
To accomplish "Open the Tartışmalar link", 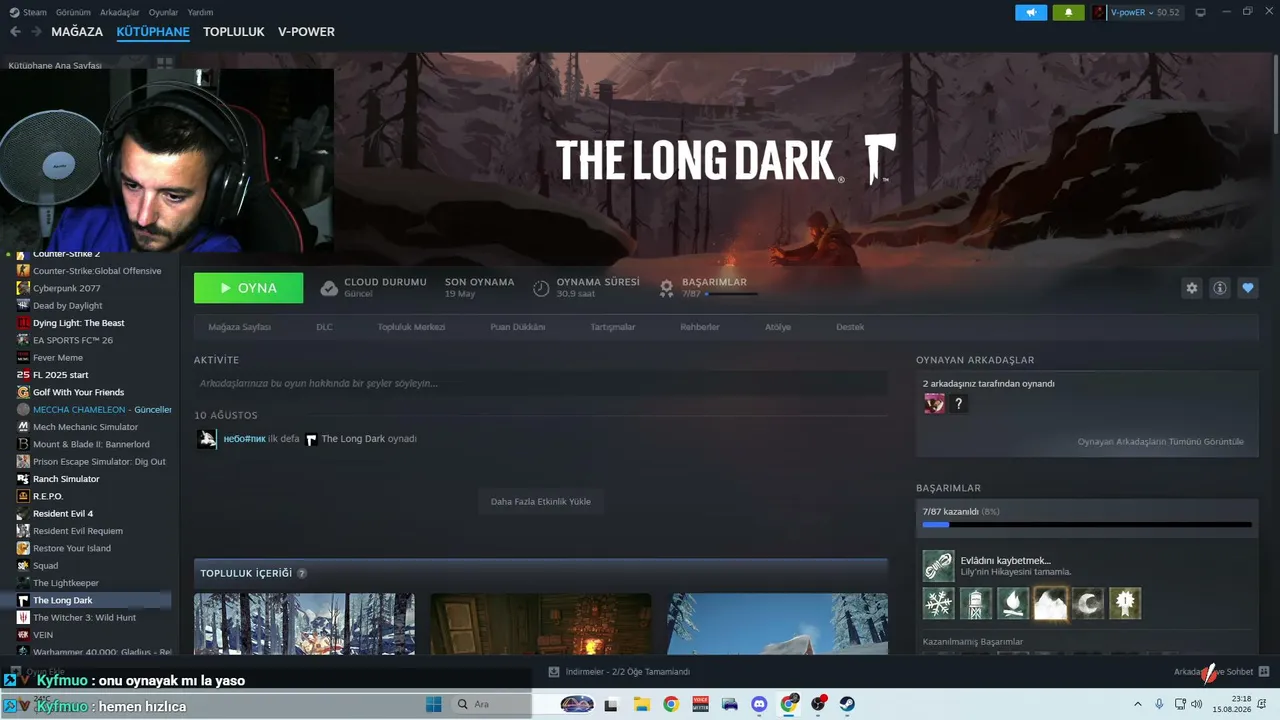I will [612, 327].
